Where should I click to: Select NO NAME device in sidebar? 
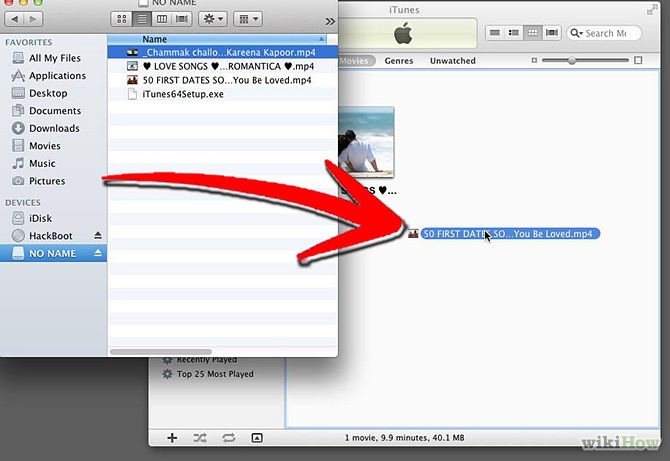pos(53,253)
